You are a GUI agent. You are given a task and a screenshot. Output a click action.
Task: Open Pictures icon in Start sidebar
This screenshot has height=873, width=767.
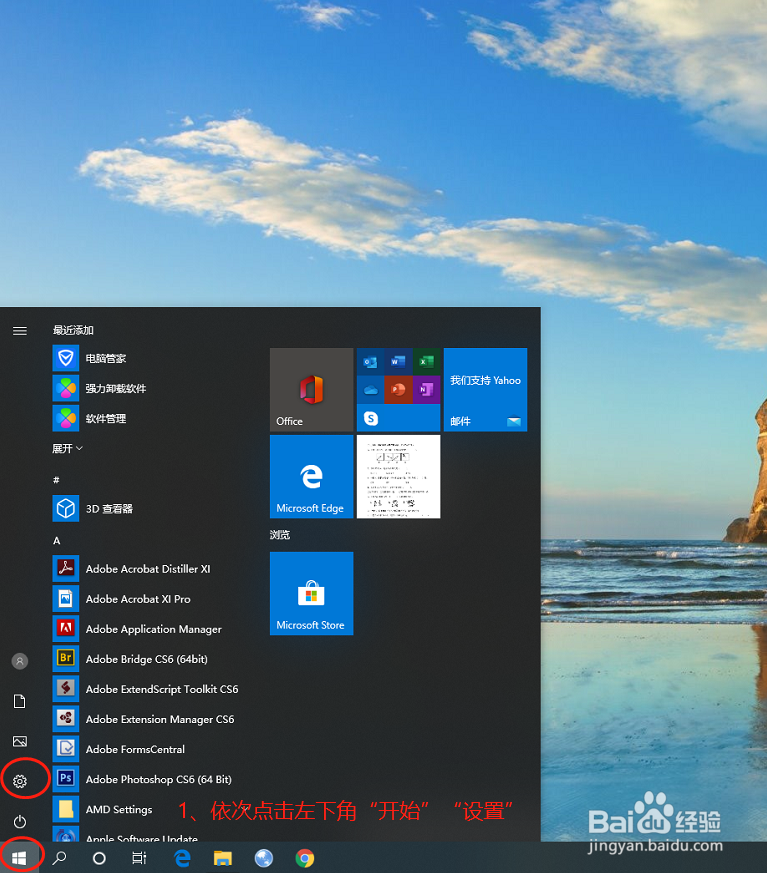(20, 741)
